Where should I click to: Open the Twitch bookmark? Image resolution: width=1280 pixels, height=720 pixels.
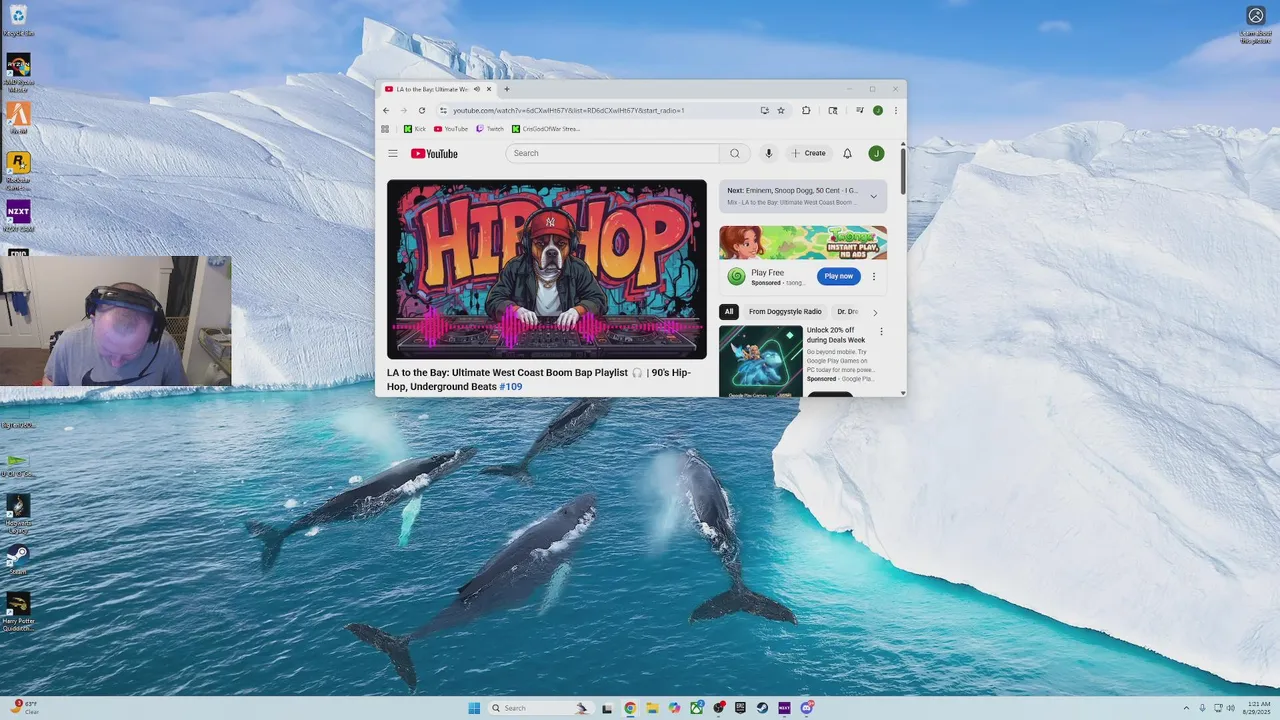pyautogui.click(x=490, y=129)
